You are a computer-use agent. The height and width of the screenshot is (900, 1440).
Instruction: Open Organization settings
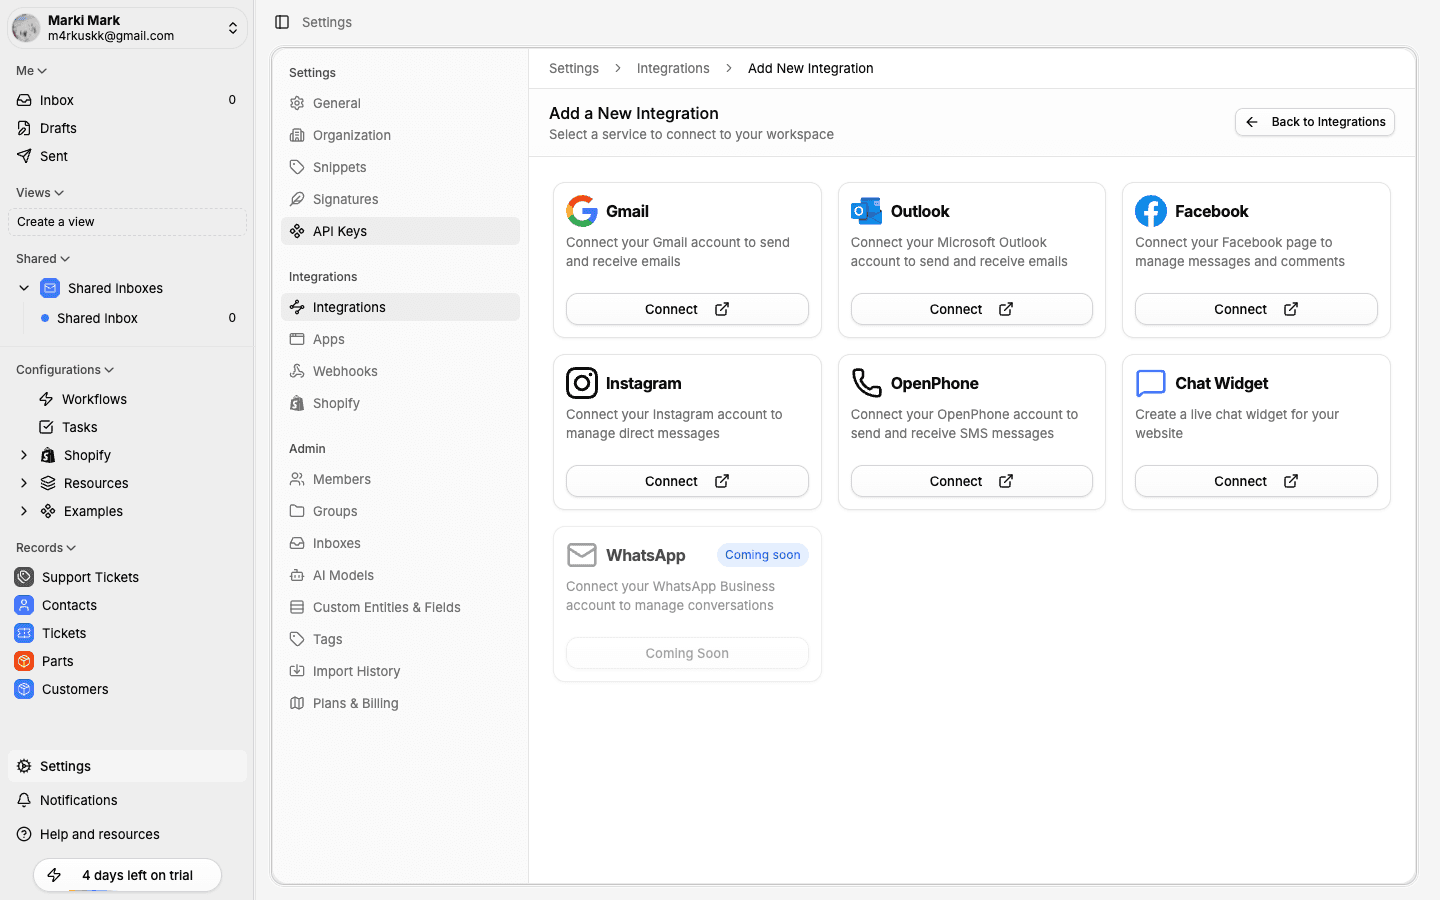click(400, 135)
